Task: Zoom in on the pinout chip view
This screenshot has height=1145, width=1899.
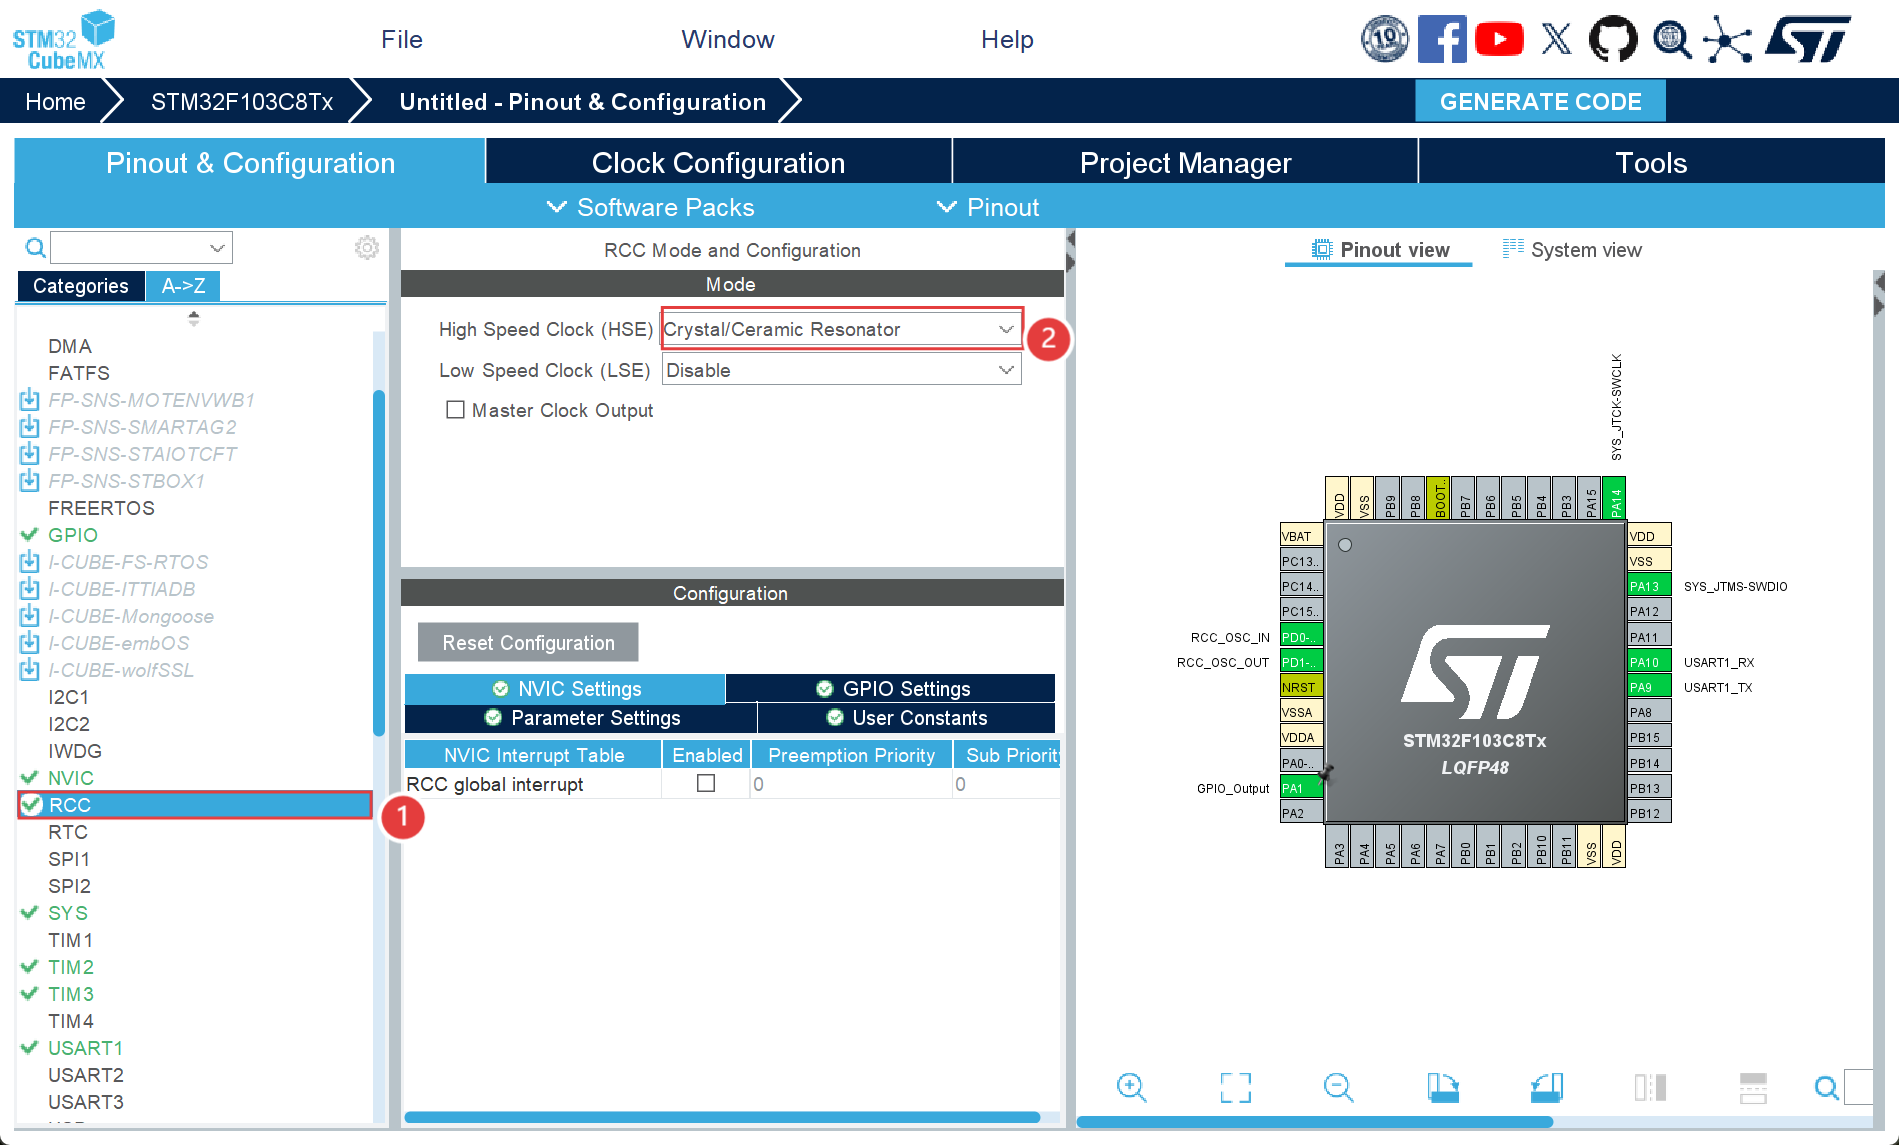Action: pos(1132,1087)
